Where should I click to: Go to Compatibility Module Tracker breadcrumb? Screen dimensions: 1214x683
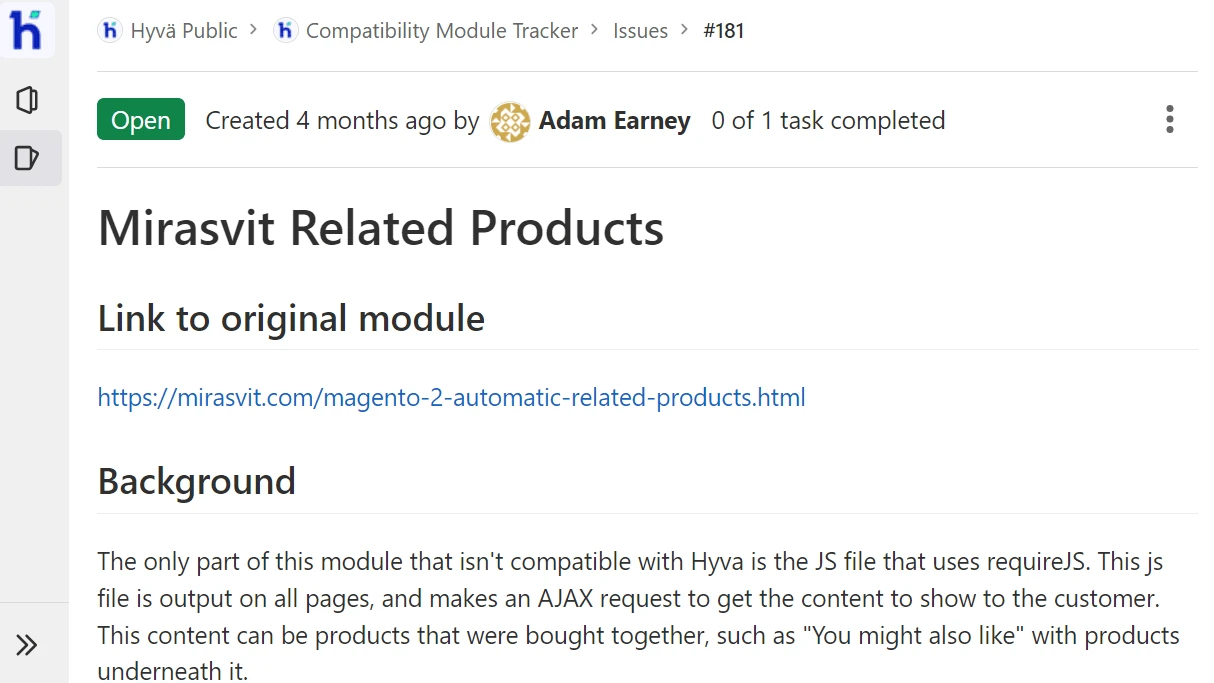[x=441, y=31]
